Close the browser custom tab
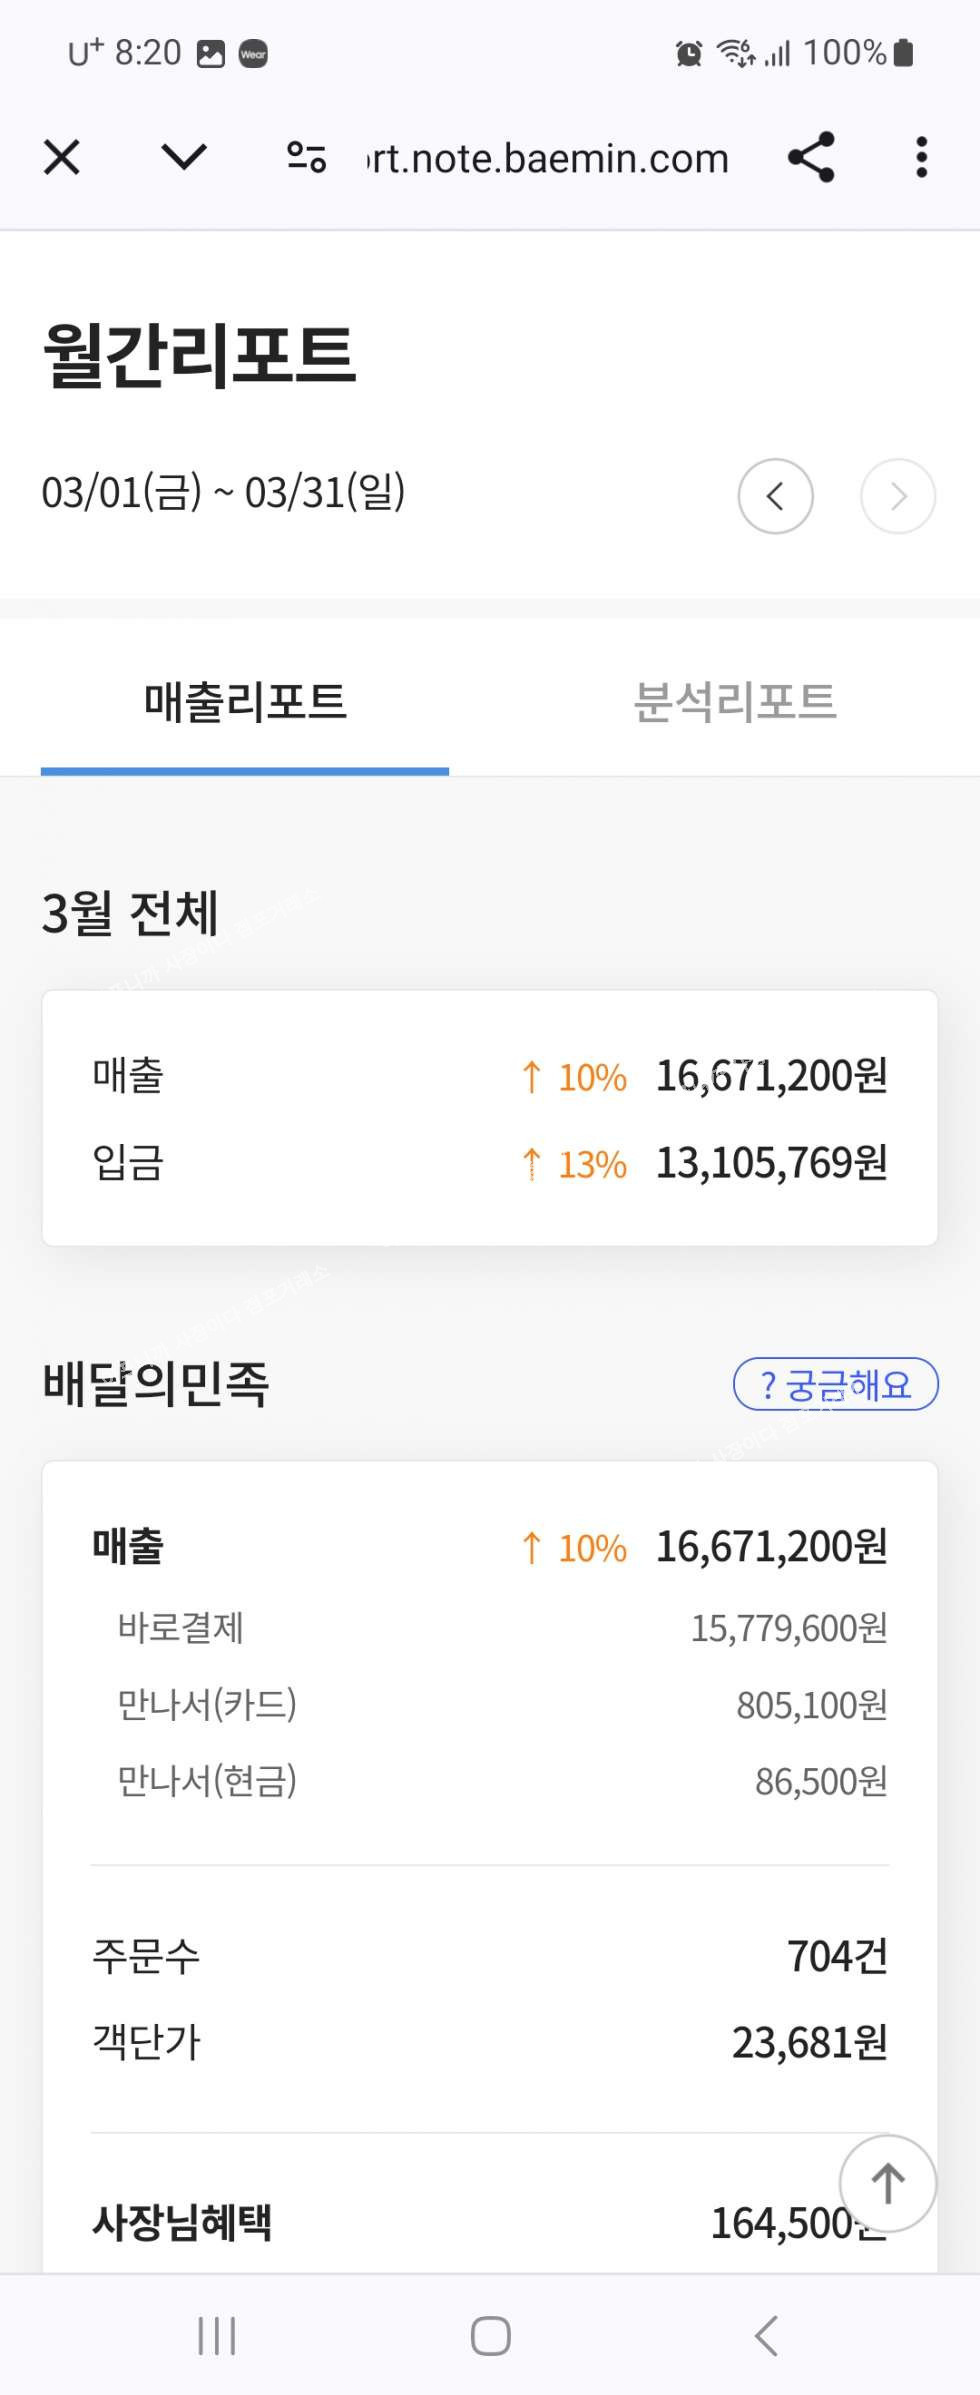This screenshot has height=2395, width=980. point(62,158)
